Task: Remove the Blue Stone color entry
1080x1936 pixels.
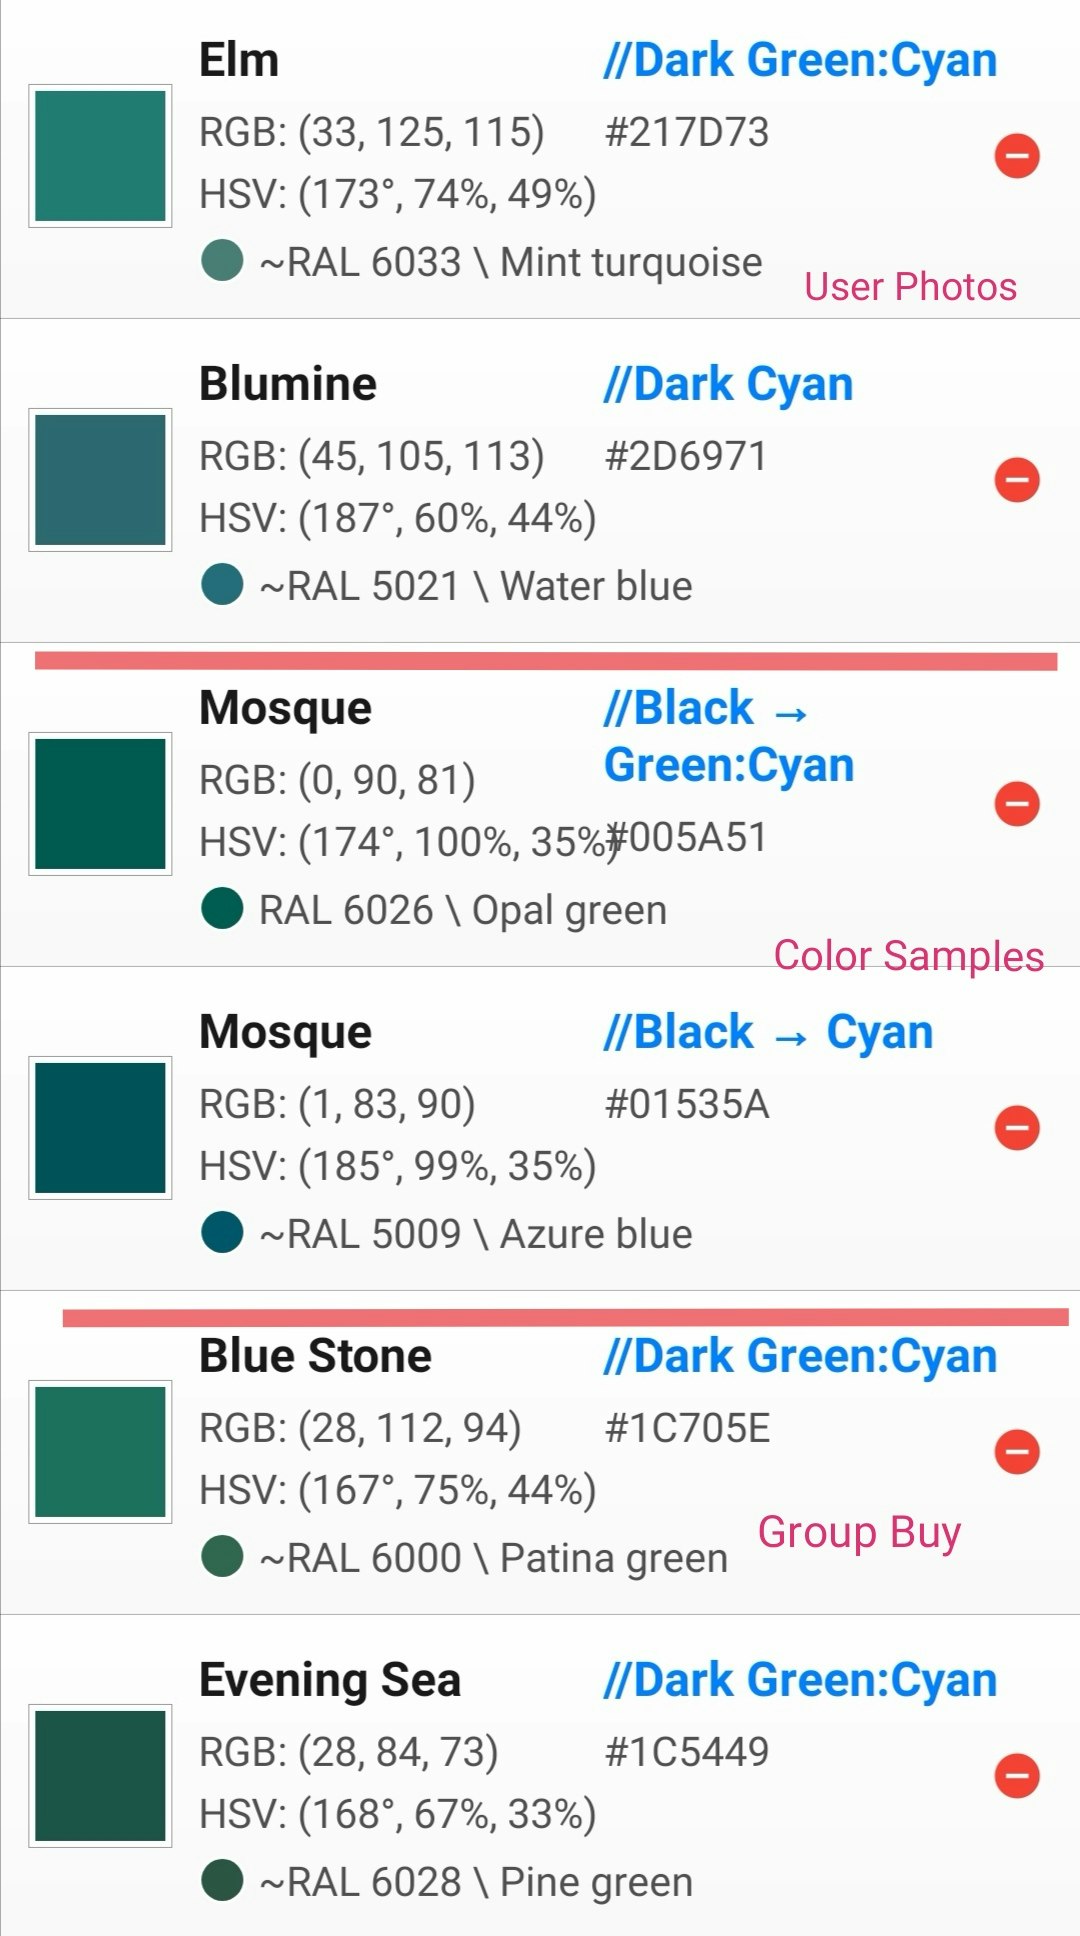Action: click(x=1017, y=1452)
